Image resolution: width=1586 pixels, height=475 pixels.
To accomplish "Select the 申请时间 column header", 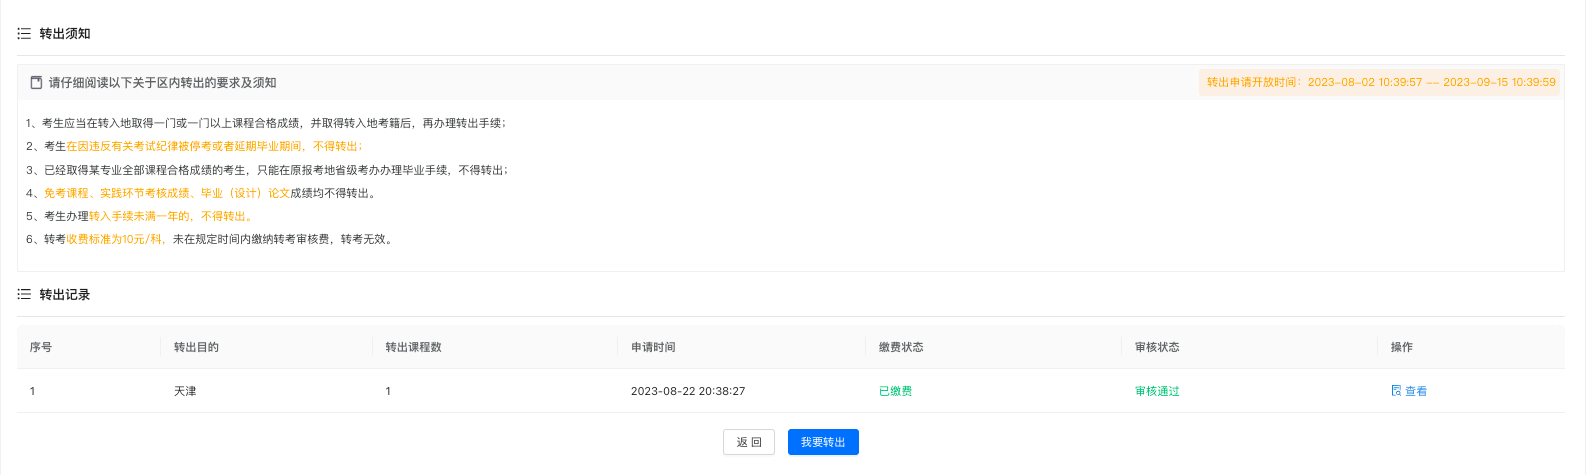I will [x=653, y=347].
